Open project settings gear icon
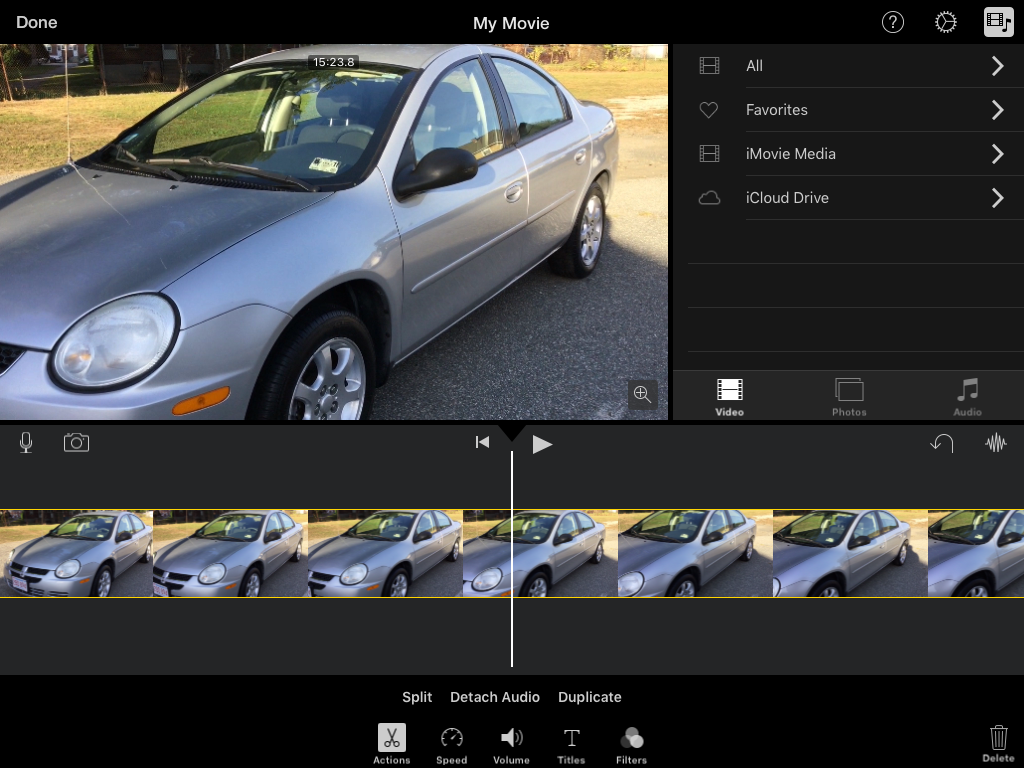1024x768 pixels. pos(945,22)
